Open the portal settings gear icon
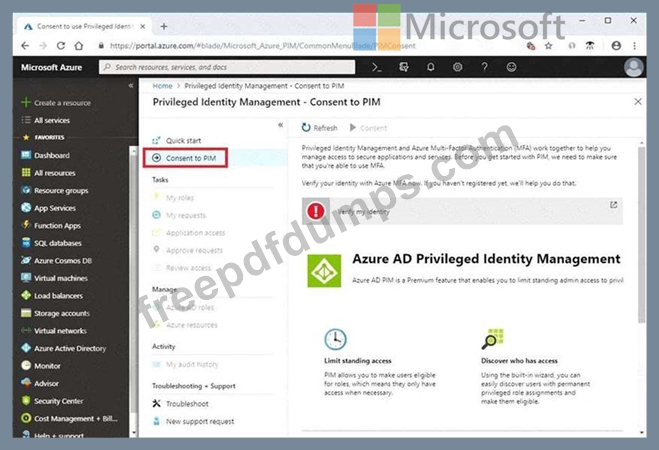Image resolution: width=659 pixels, height=450 pixels. pyautogui.click(x=457, y=67)
